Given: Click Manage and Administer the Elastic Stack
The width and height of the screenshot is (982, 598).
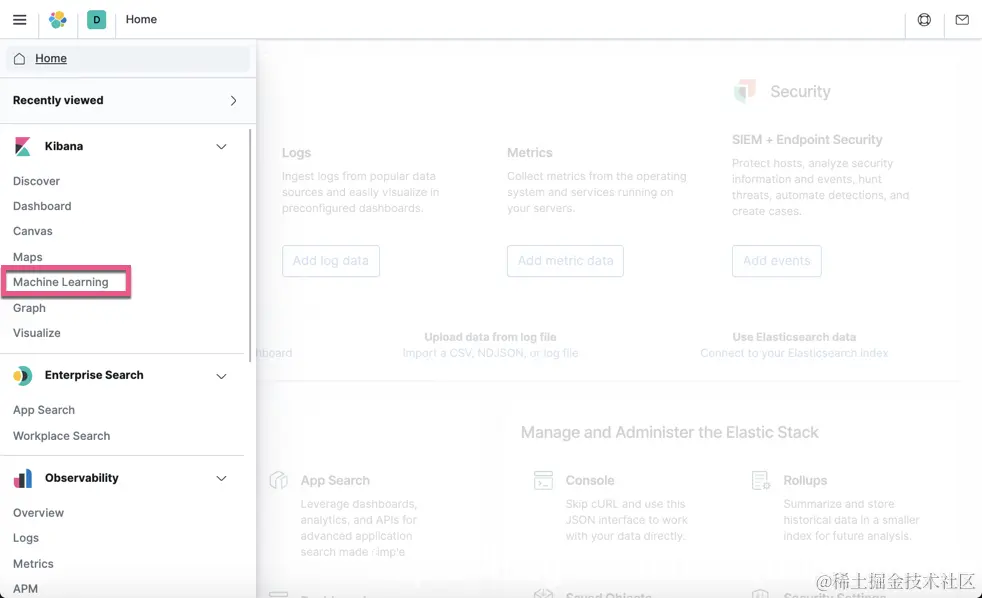Looking at the screenshot, I should (669, 432).
